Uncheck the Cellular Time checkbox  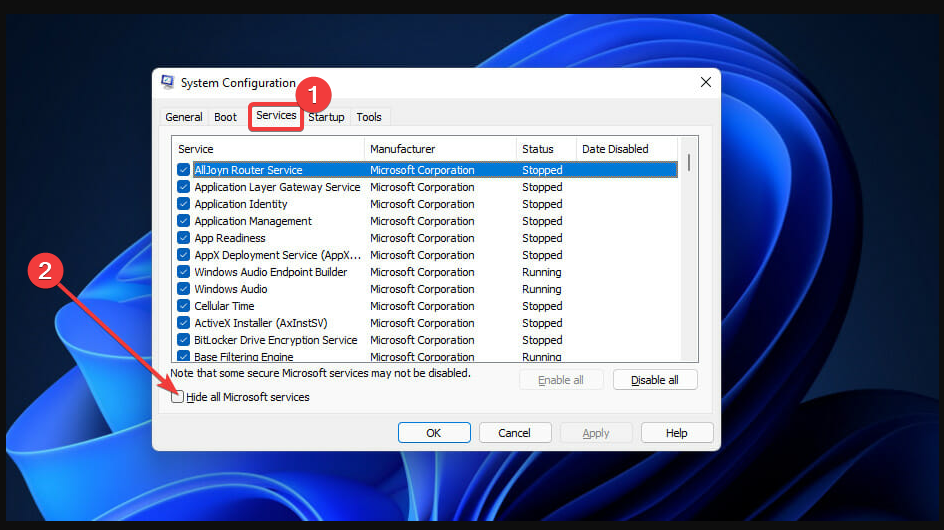[x=184, y=306]
